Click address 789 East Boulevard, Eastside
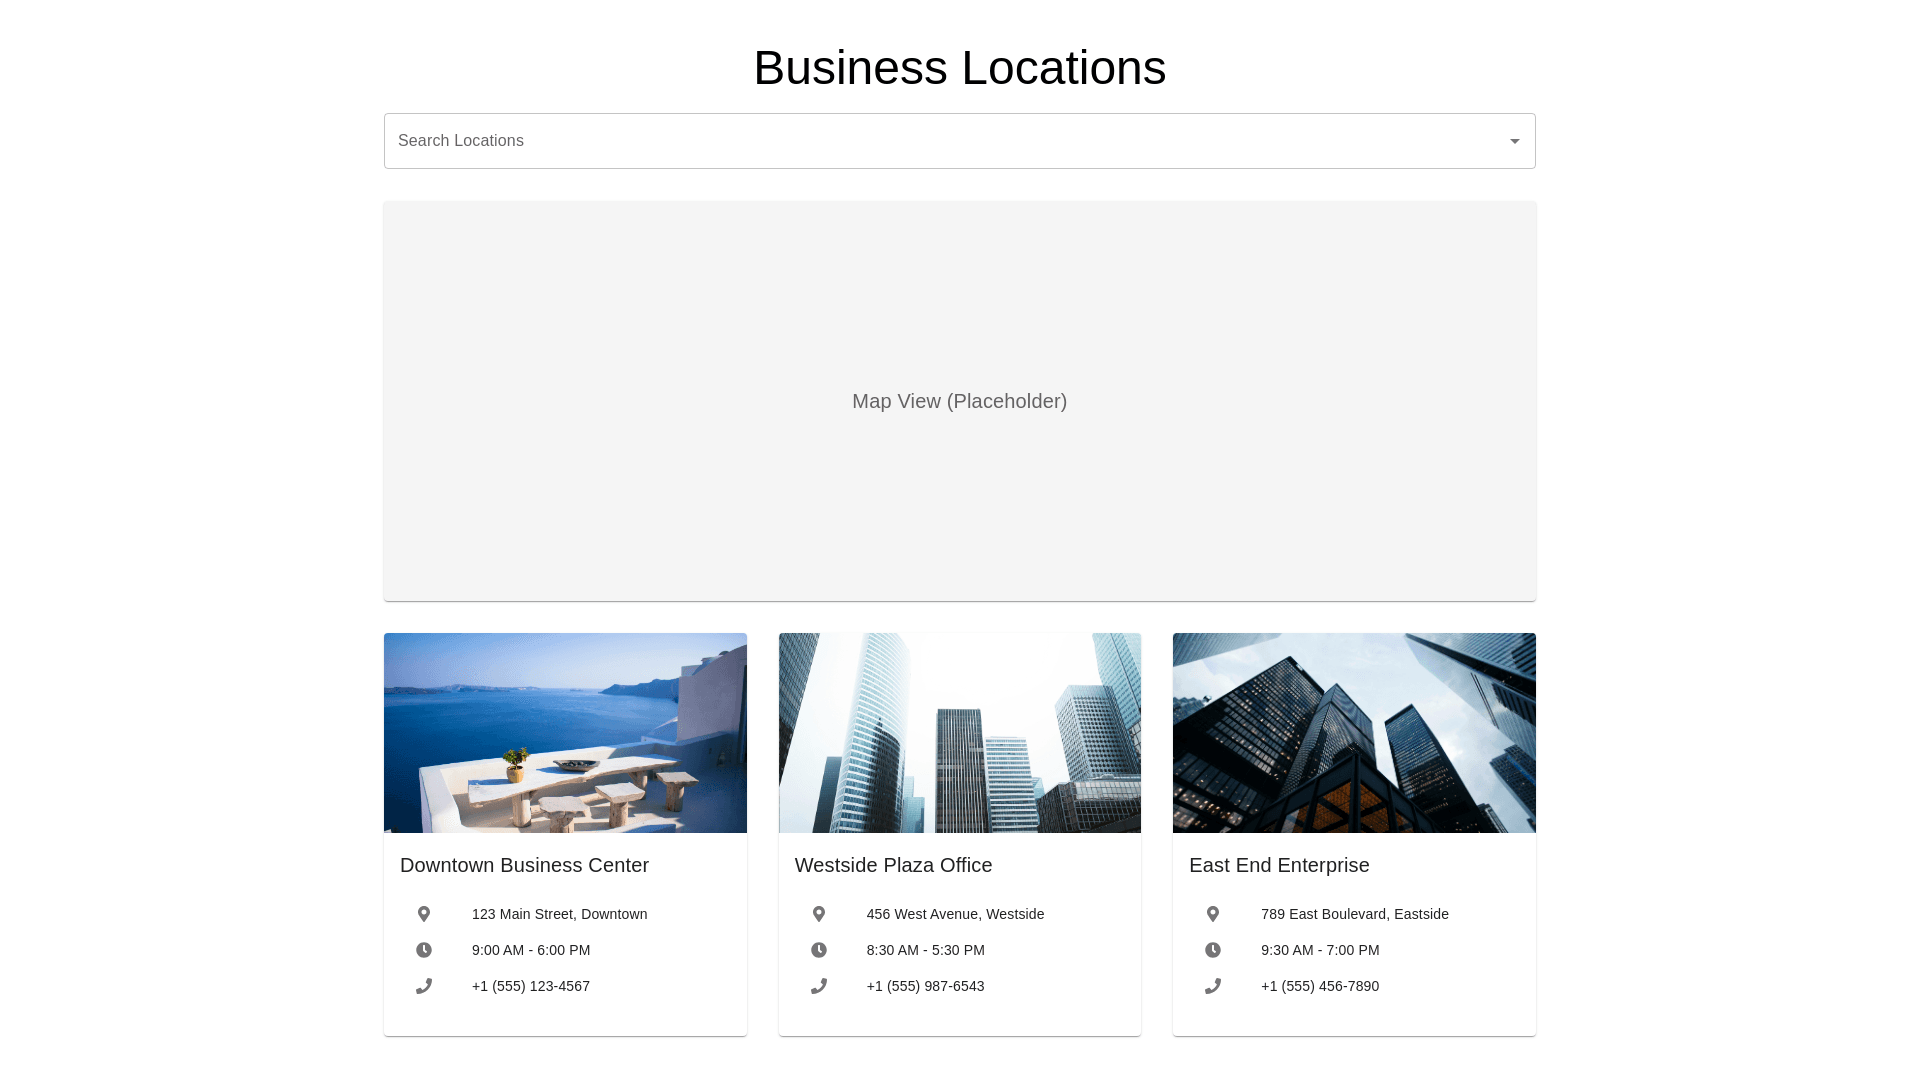 (1355, 914)
